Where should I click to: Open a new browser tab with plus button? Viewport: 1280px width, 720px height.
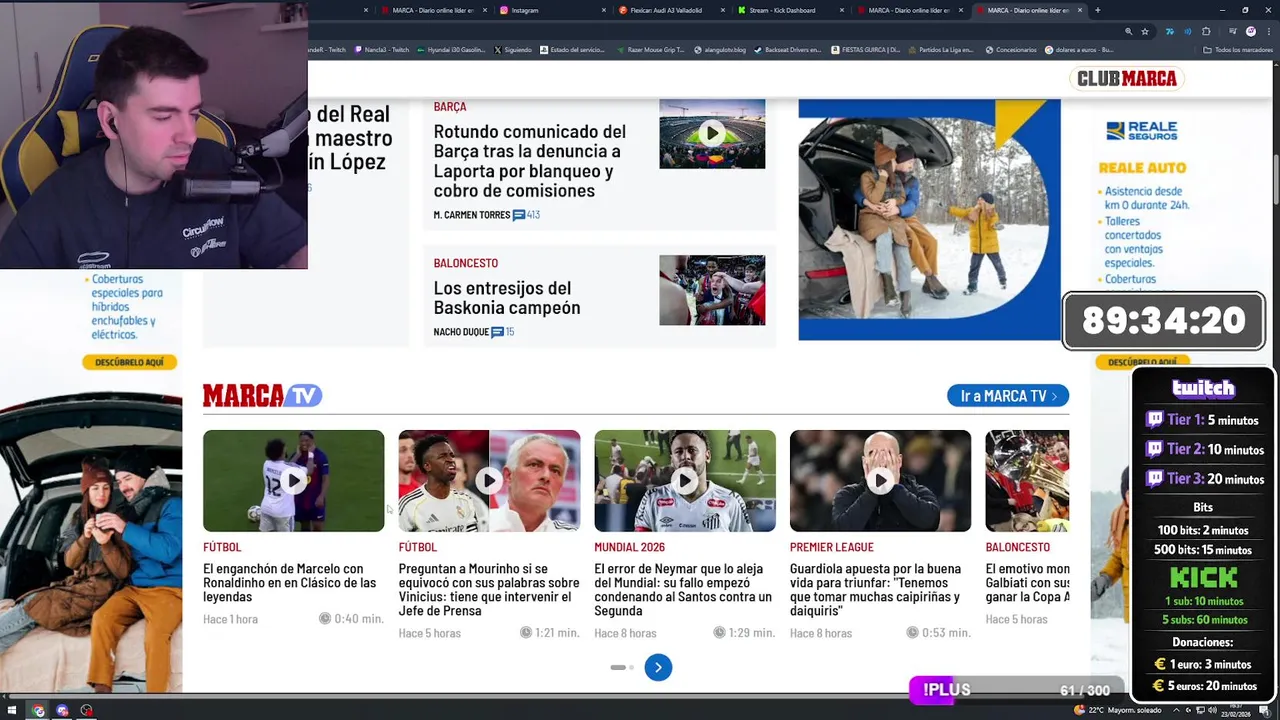[1097, 10]
